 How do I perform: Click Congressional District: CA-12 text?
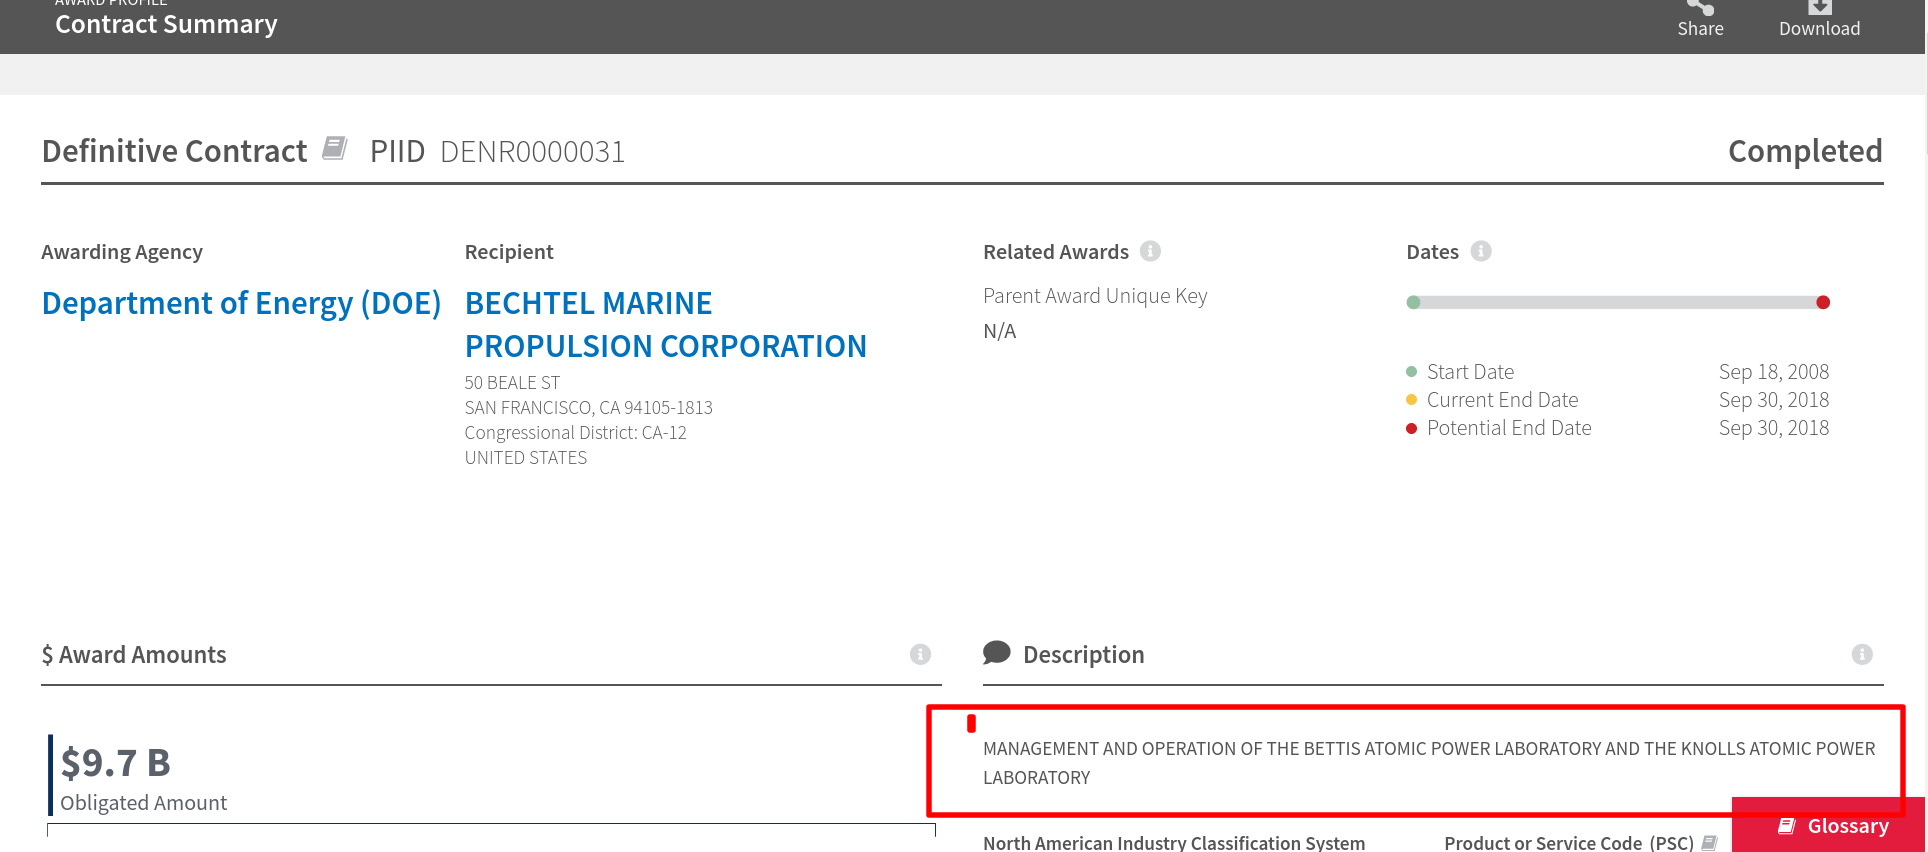[575, 433]
